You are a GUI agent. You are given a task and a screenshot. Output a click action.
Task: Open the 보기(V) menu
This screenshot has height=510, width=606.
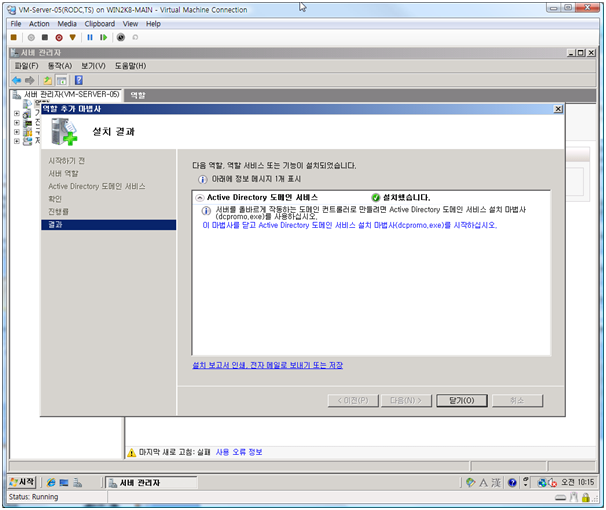pos(93,66)
